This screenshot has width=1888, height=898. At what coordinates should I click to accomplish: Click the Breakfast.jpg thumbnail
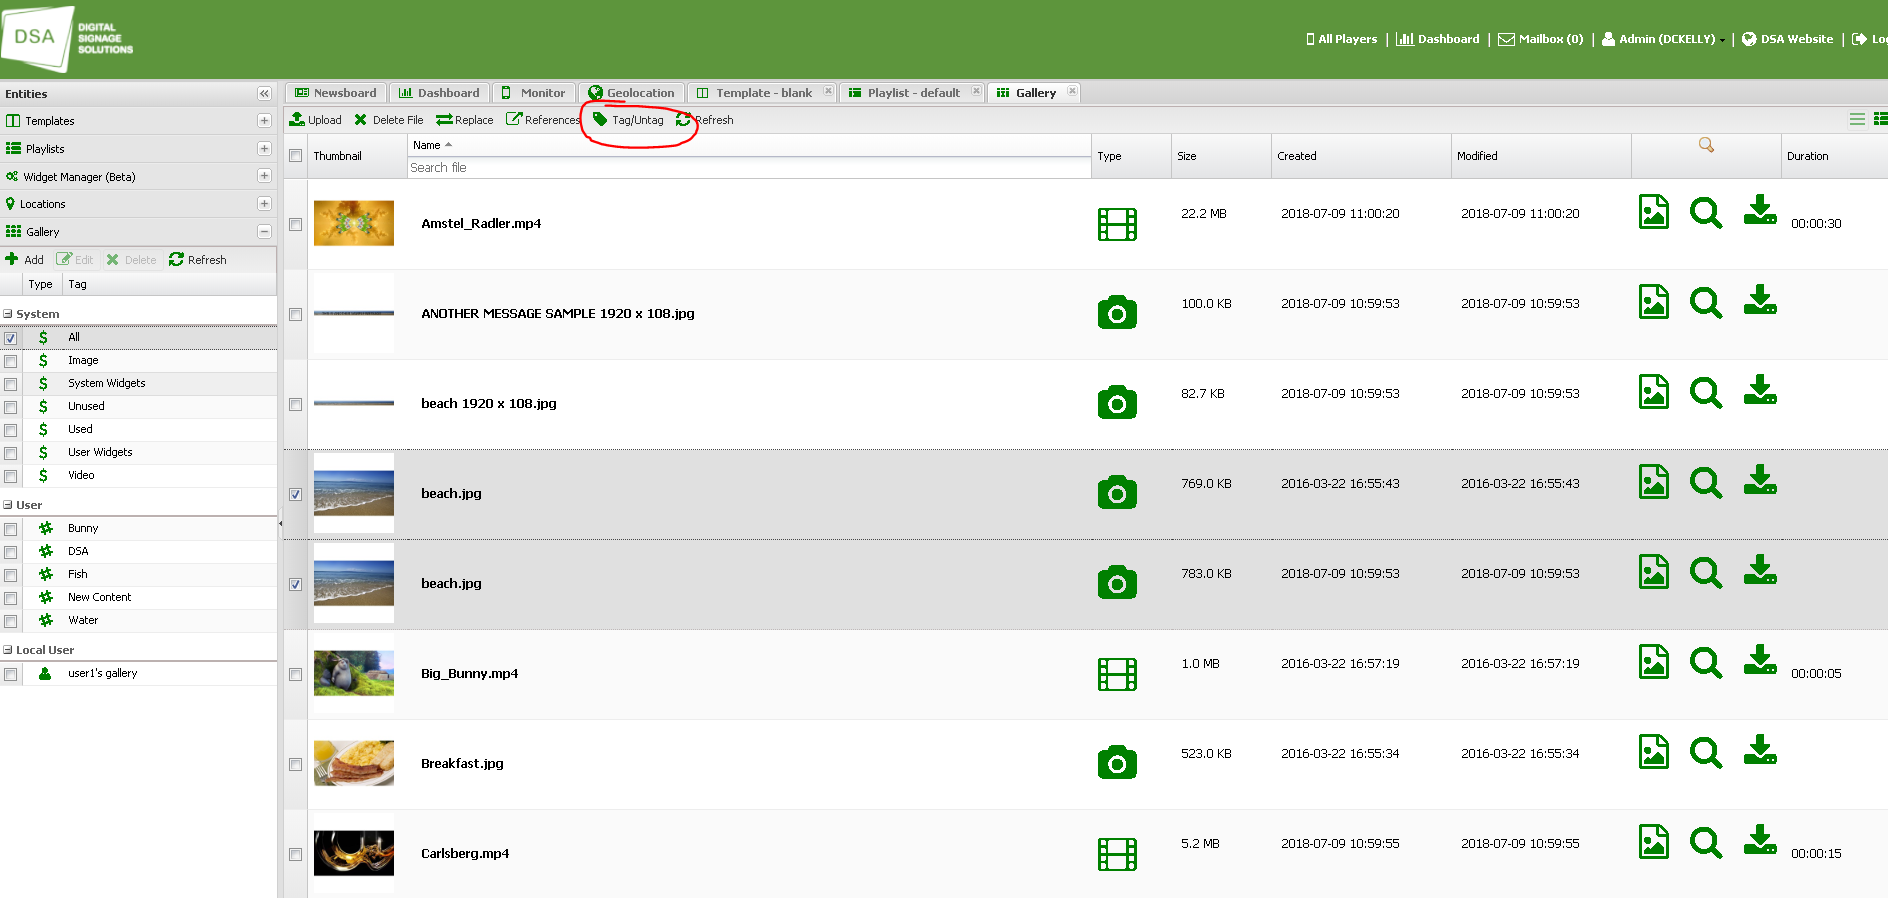click(354, 763)
